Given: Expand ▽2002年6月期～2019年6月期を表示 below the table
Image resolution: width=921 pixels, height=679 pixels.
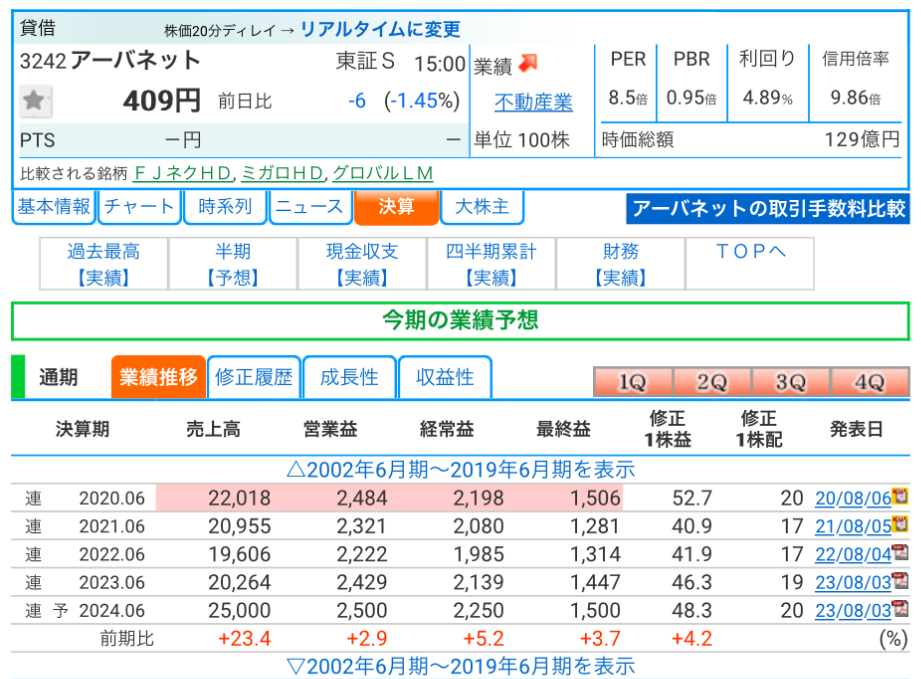Looking at the screenshot, I should (461, 666).
